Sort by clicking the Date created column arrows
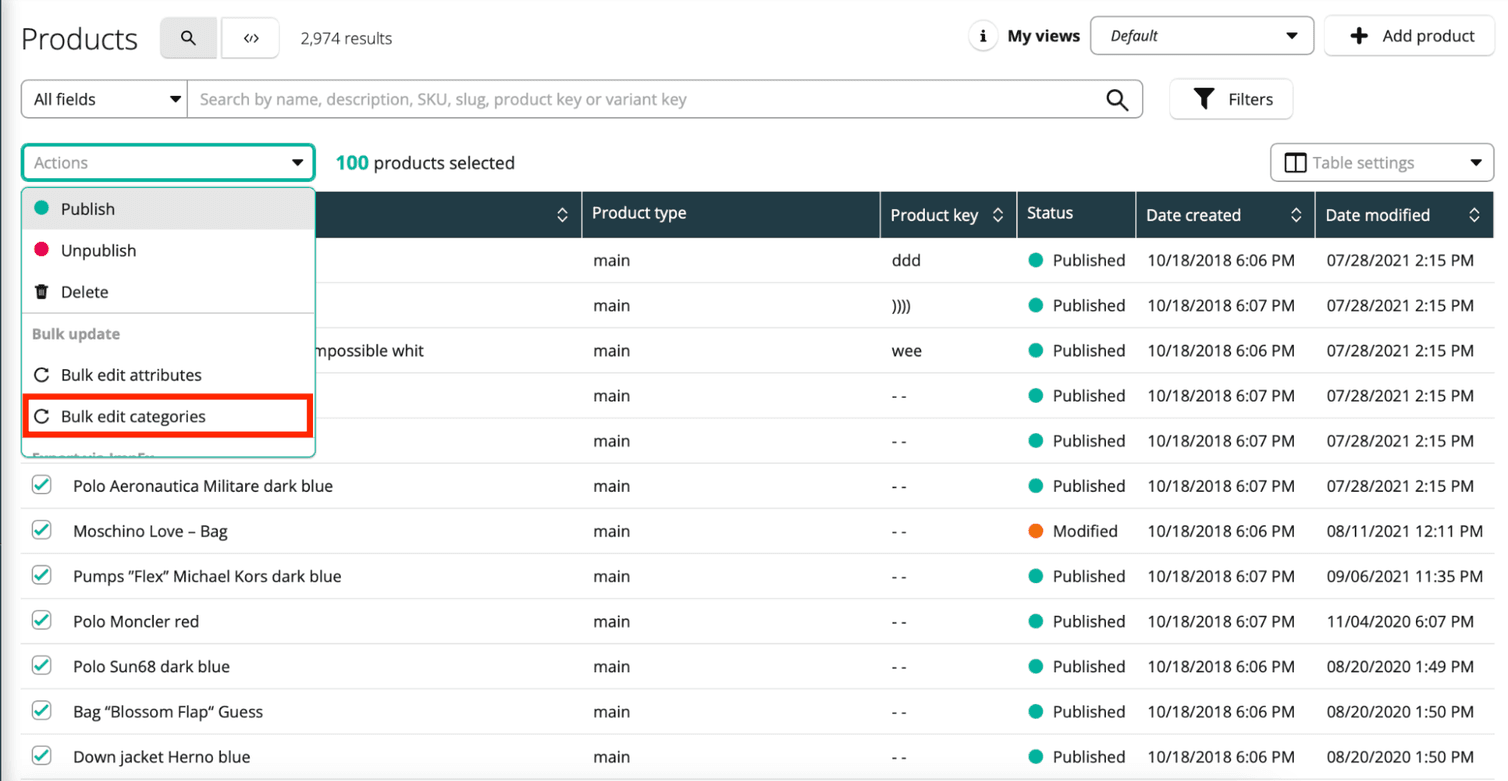The height and width of the screenshot is (781, 1508). [1298, 214]
